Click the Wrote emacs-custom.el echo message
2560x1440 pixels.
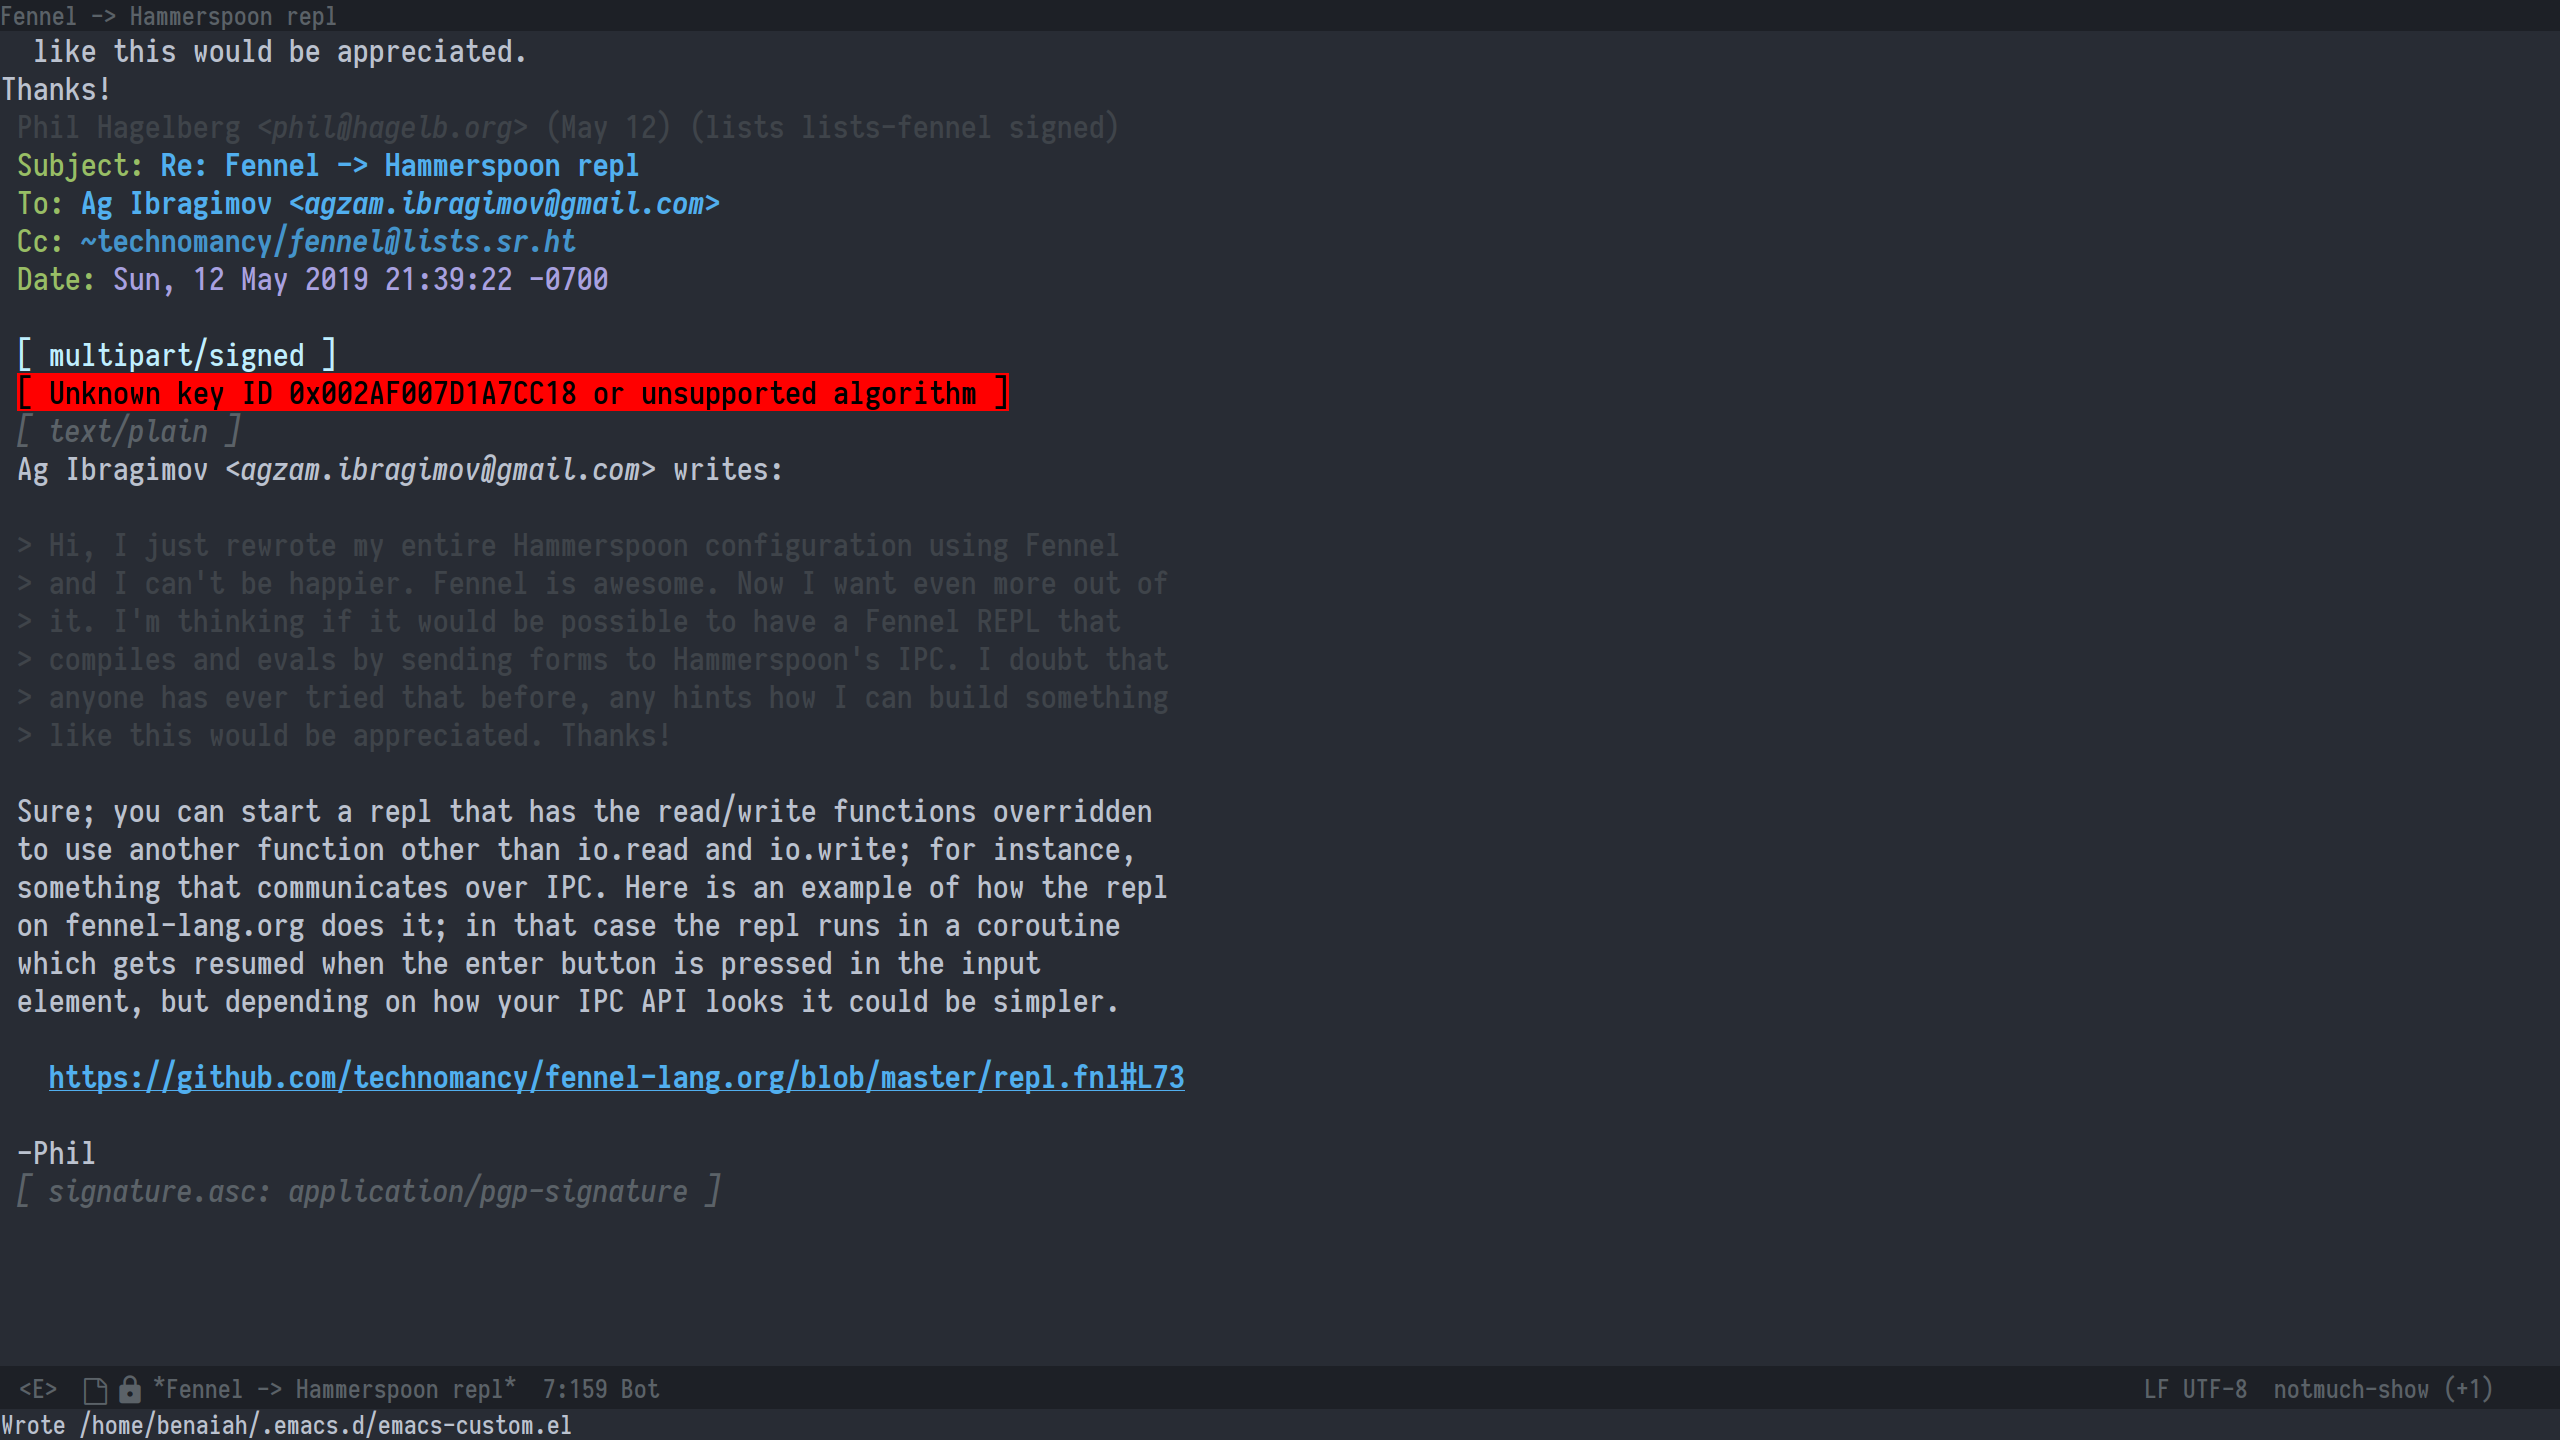pos(287,1425)
